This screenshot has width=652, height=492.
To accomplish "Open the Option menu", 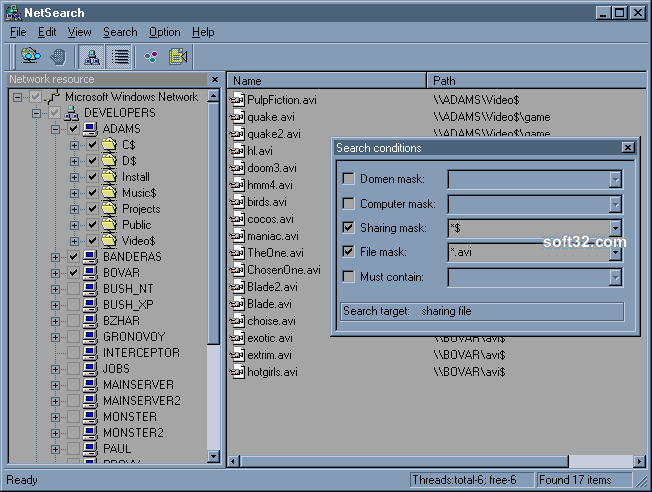I will 165,32.
